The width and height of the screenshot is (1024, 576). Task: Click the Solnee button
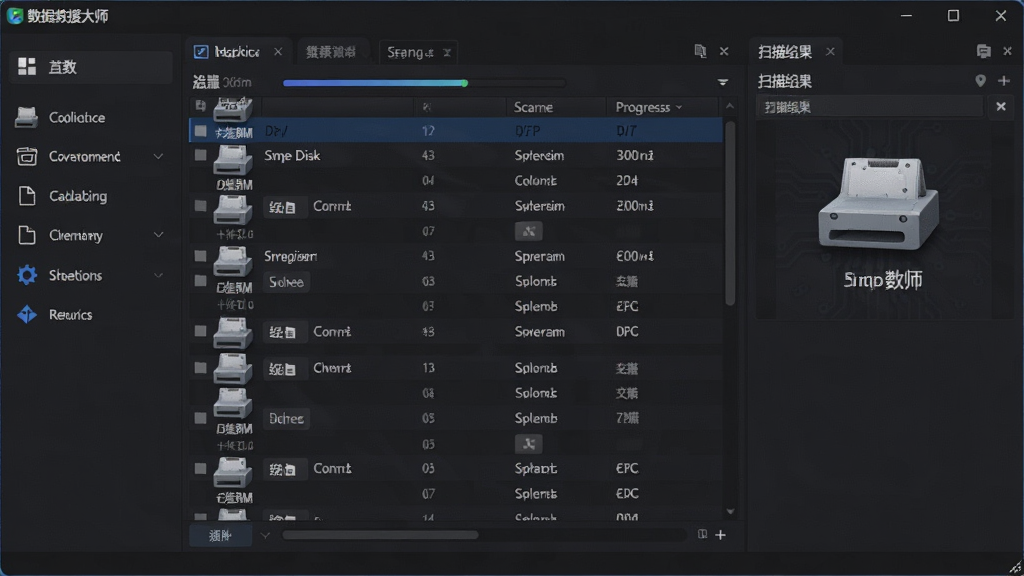click(x=286, y=282)
